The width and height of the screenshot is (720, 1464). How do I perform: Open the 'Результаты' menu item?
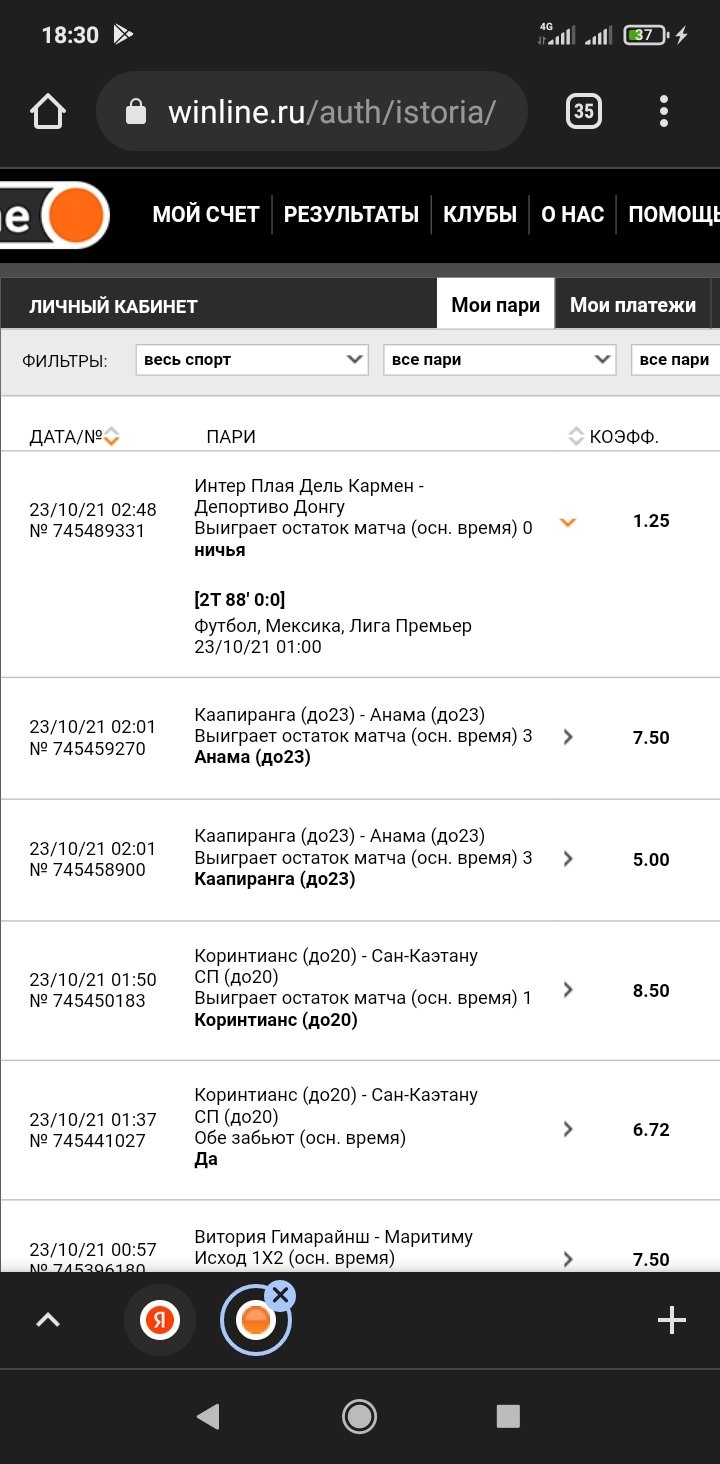click(x=351, y=214)
